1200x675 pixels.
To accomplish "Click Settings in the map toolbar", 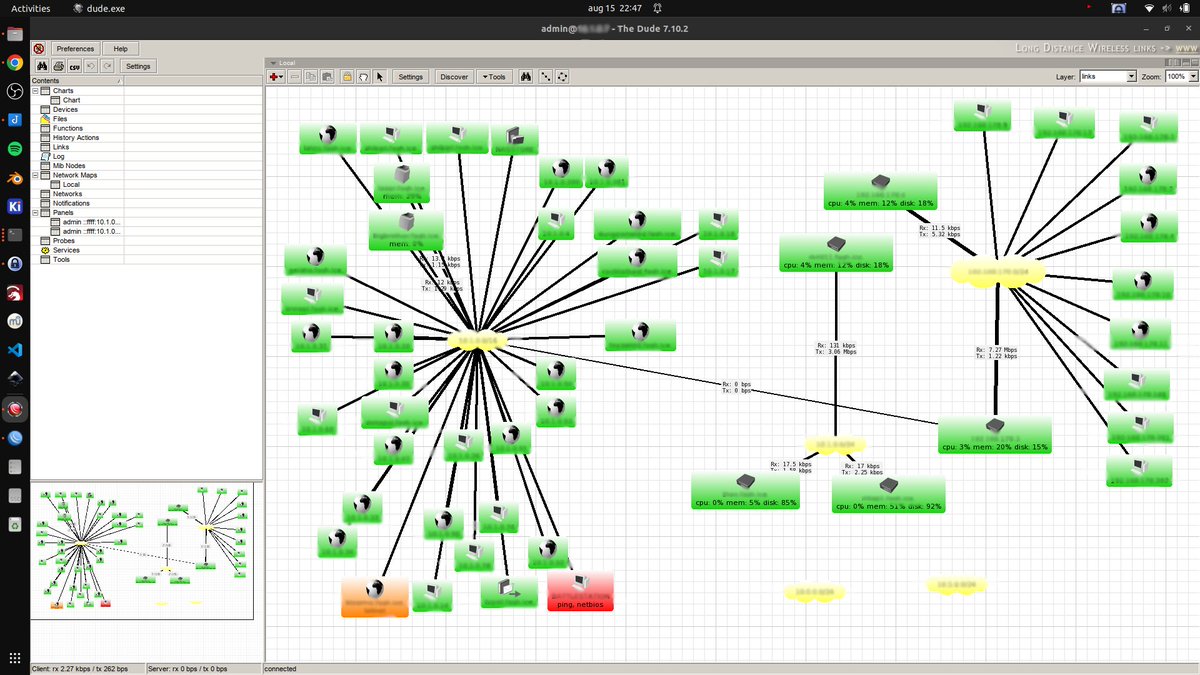I will pos(411,76).
